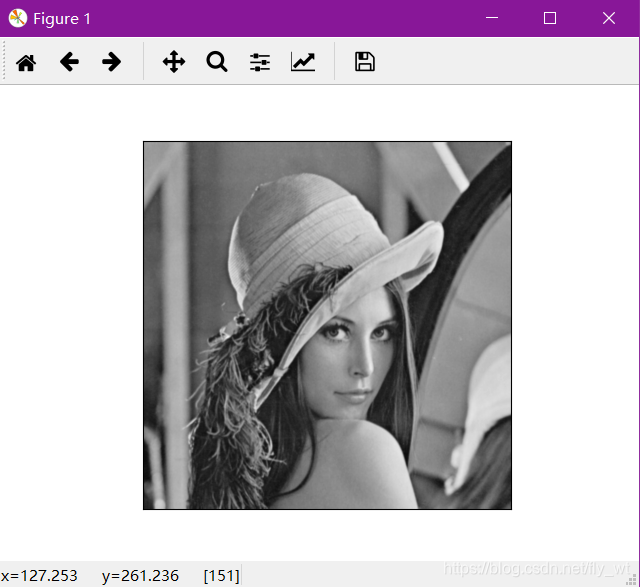Minimize the Figure 1 window
This screenshot has height=587, width=640.
[x=492, y=18]
